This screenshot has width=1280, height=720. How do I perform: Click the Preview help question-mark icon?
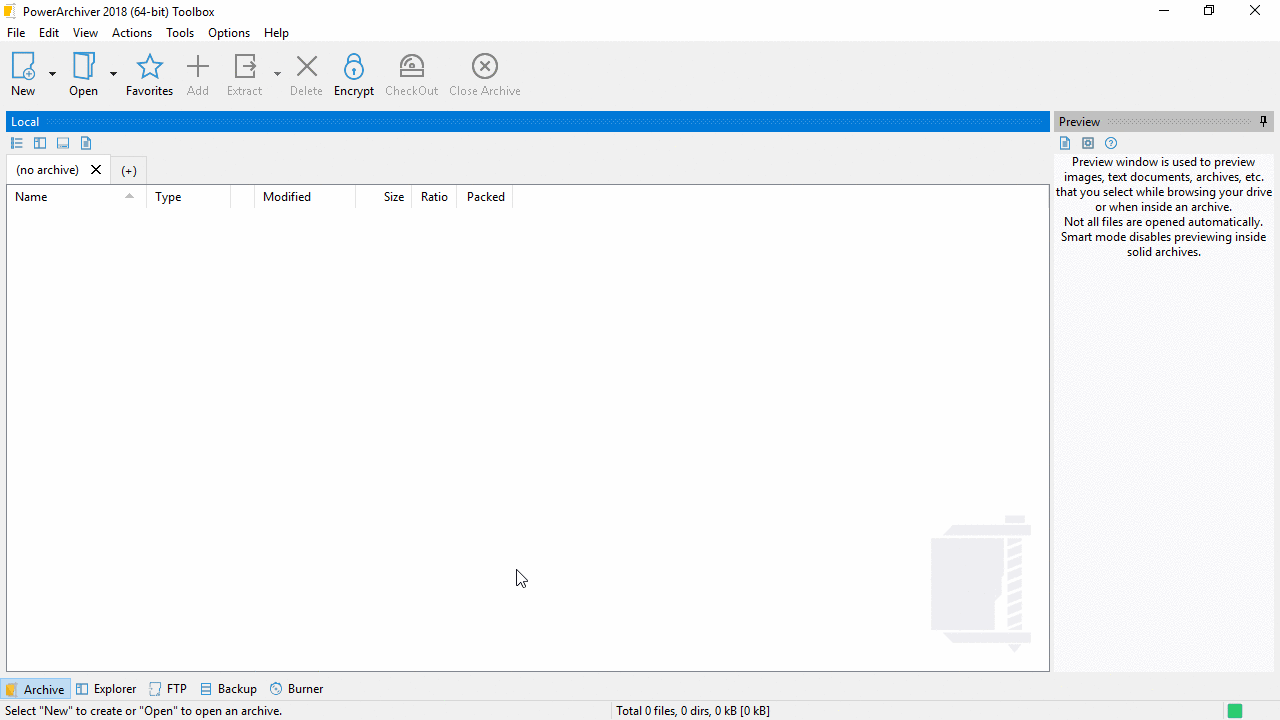coord(1111,143)
